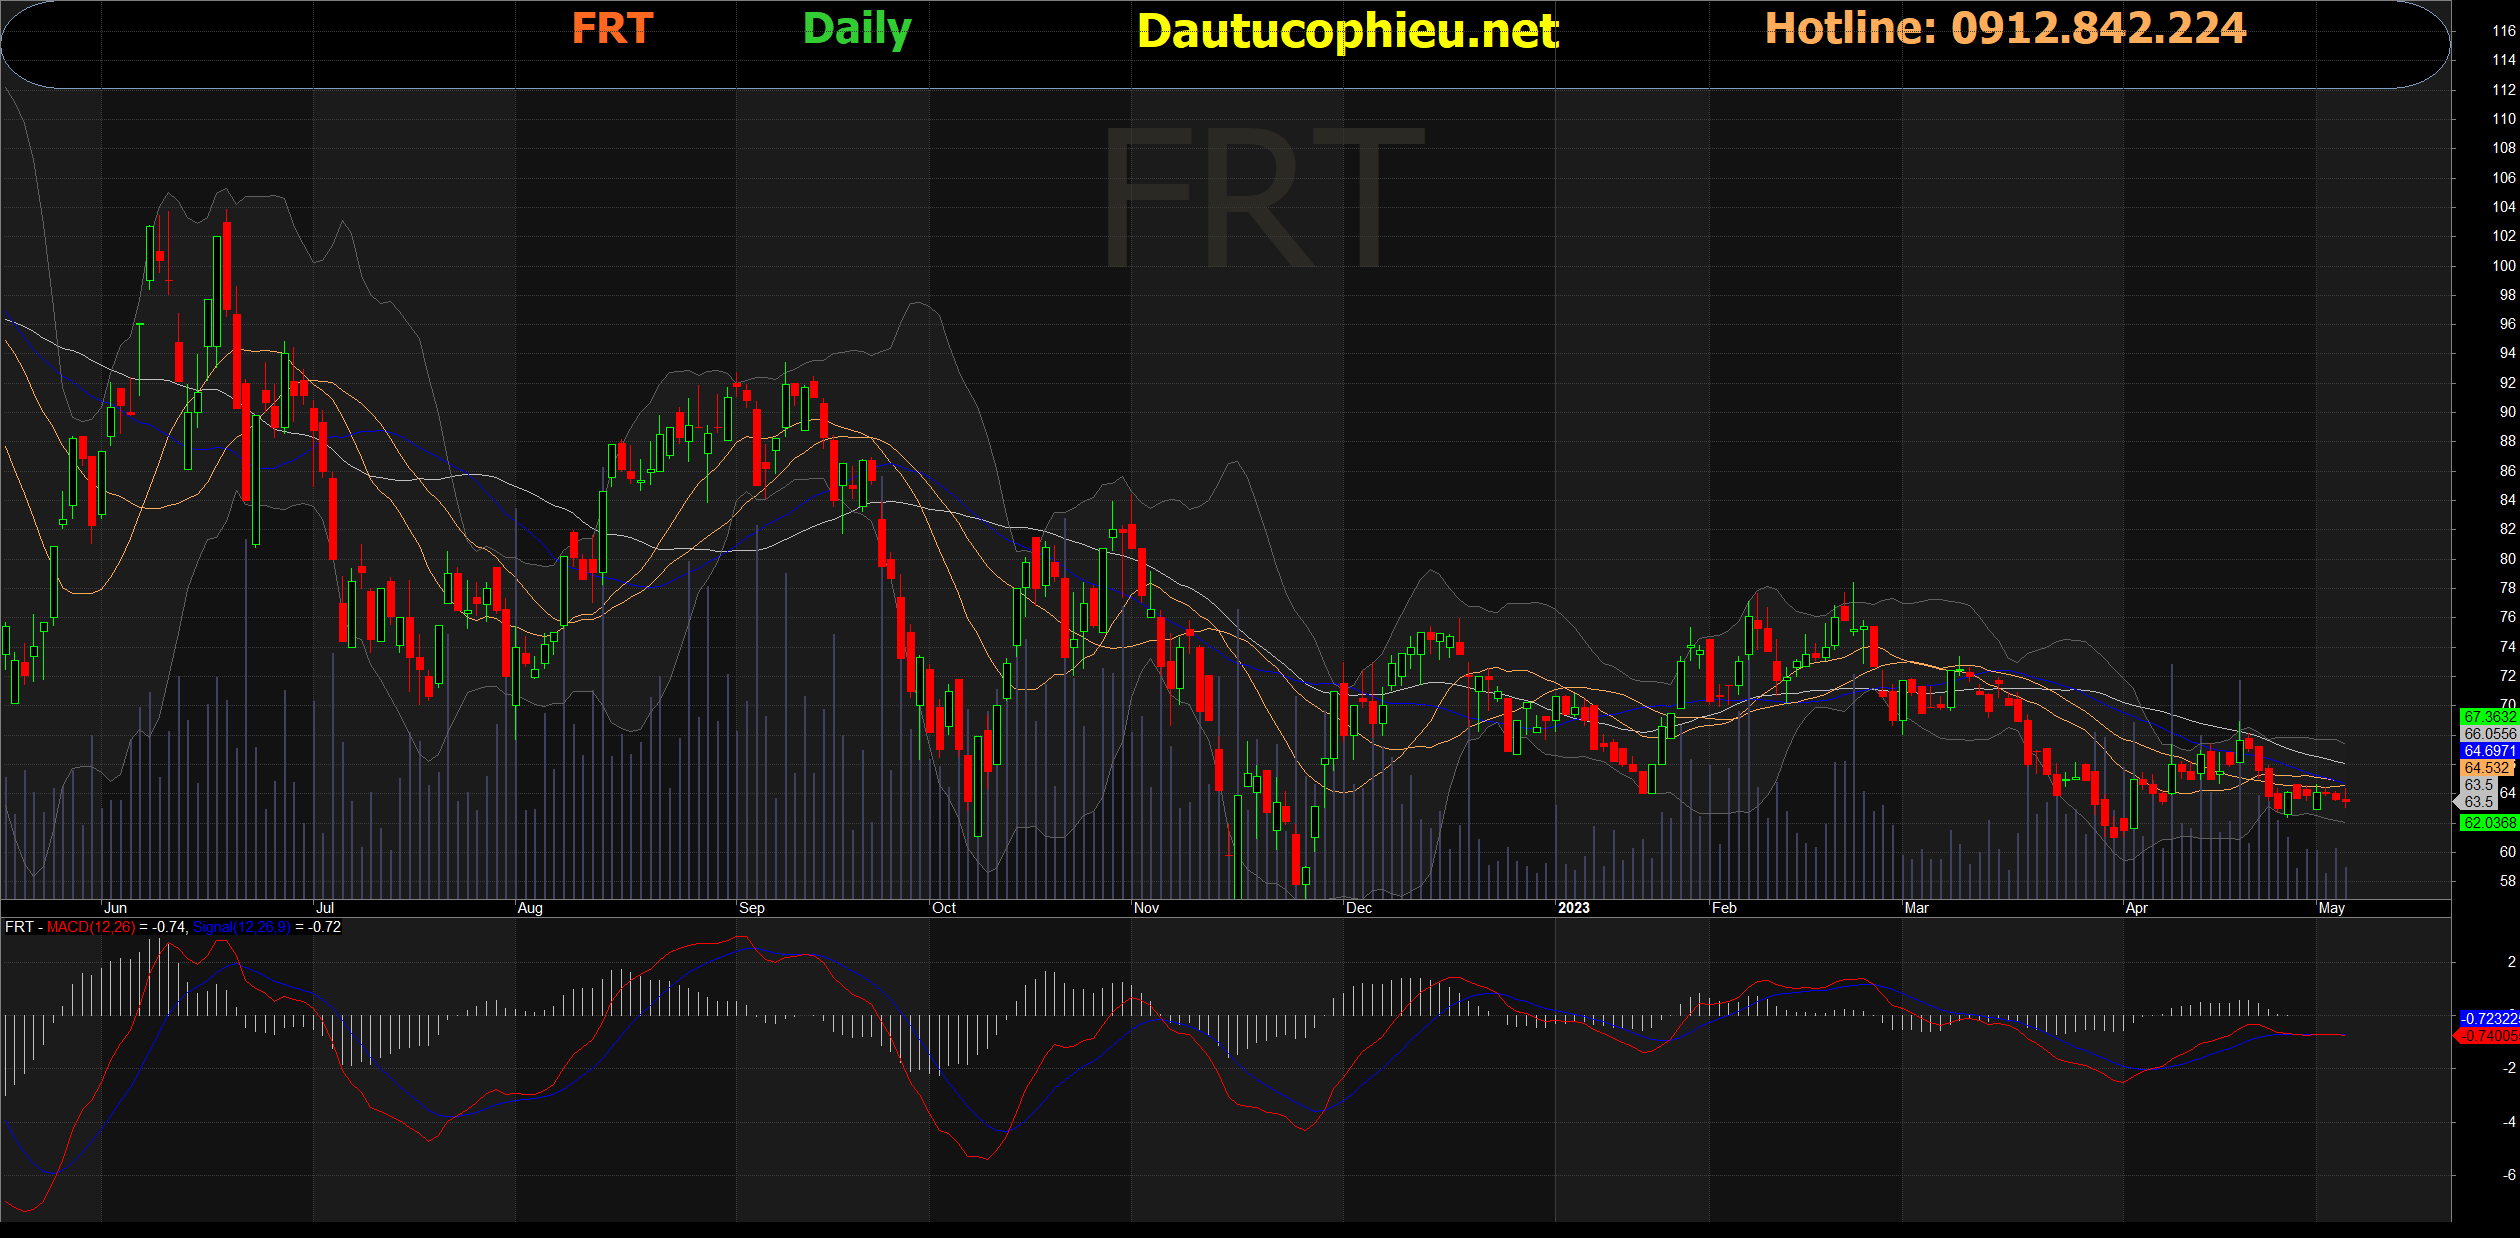Viewport: 2520px width, 1238px height.
Task: Click the gray 66.0556 price tag
Action: pos(2488,734)
